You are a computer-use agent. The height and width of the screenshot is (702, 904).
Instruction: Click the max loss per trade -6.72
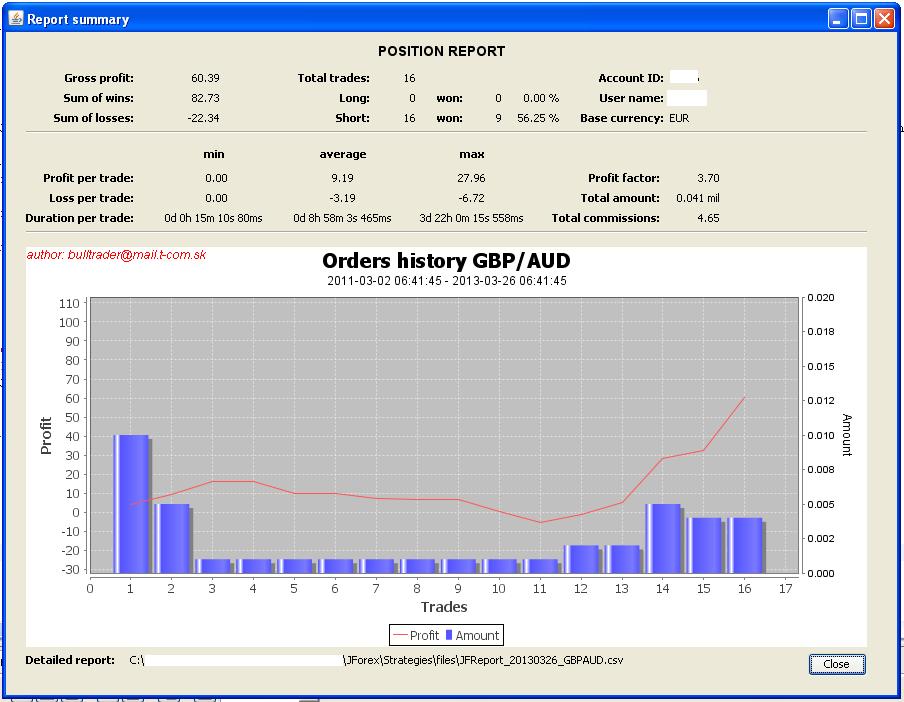tap(471, 198)
